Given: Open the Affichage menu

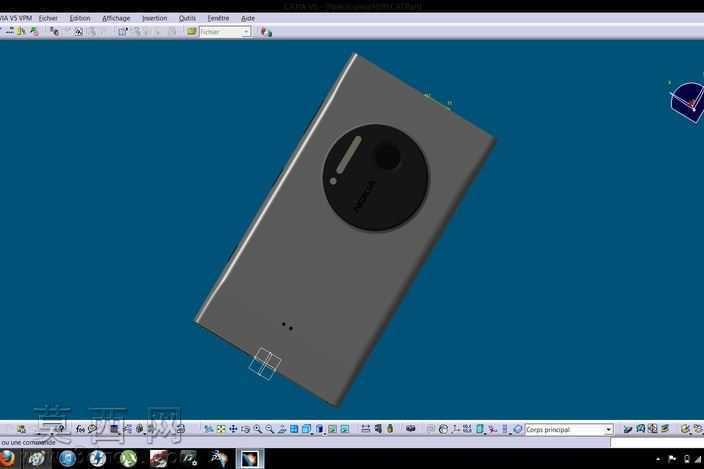Looking at the screenshot, I should [x=116, y=18].
